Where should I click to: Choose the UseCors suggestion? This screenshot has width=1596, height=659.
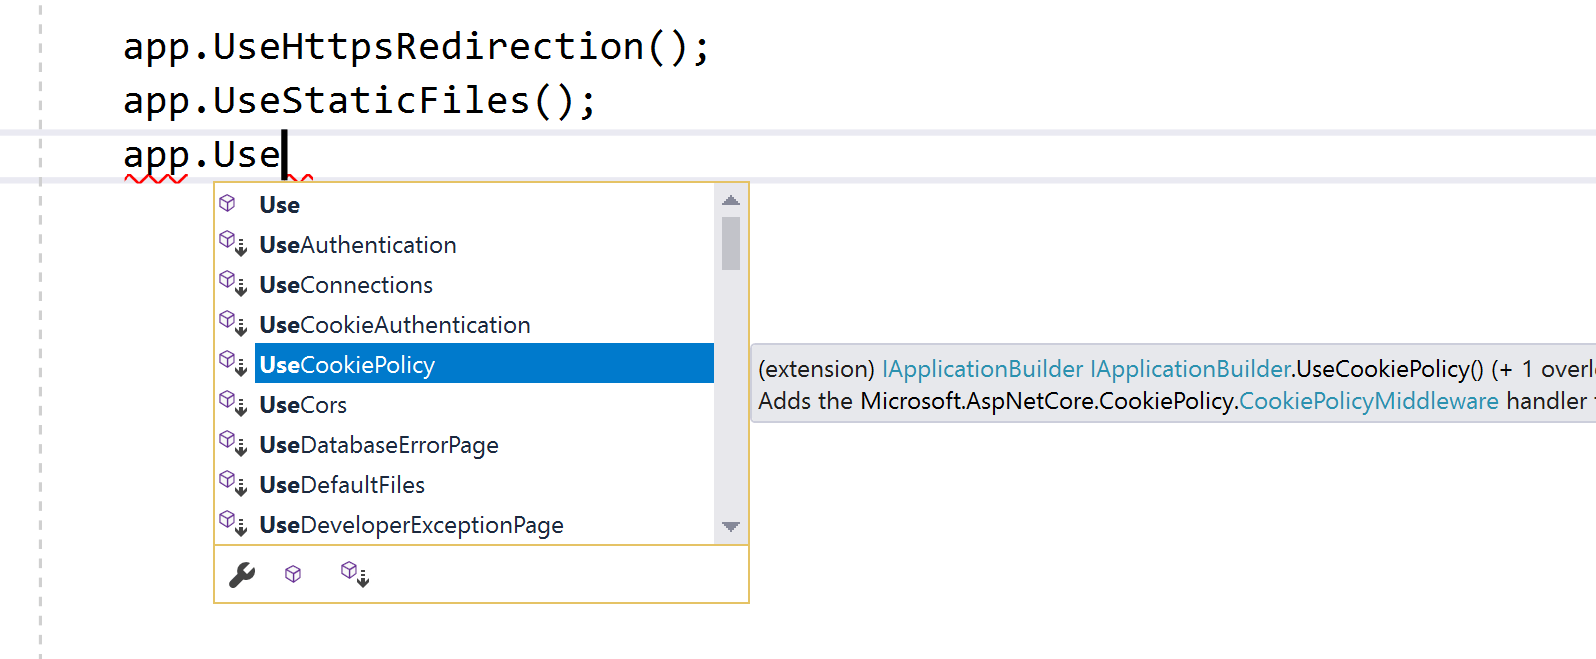tap(303, 404)
